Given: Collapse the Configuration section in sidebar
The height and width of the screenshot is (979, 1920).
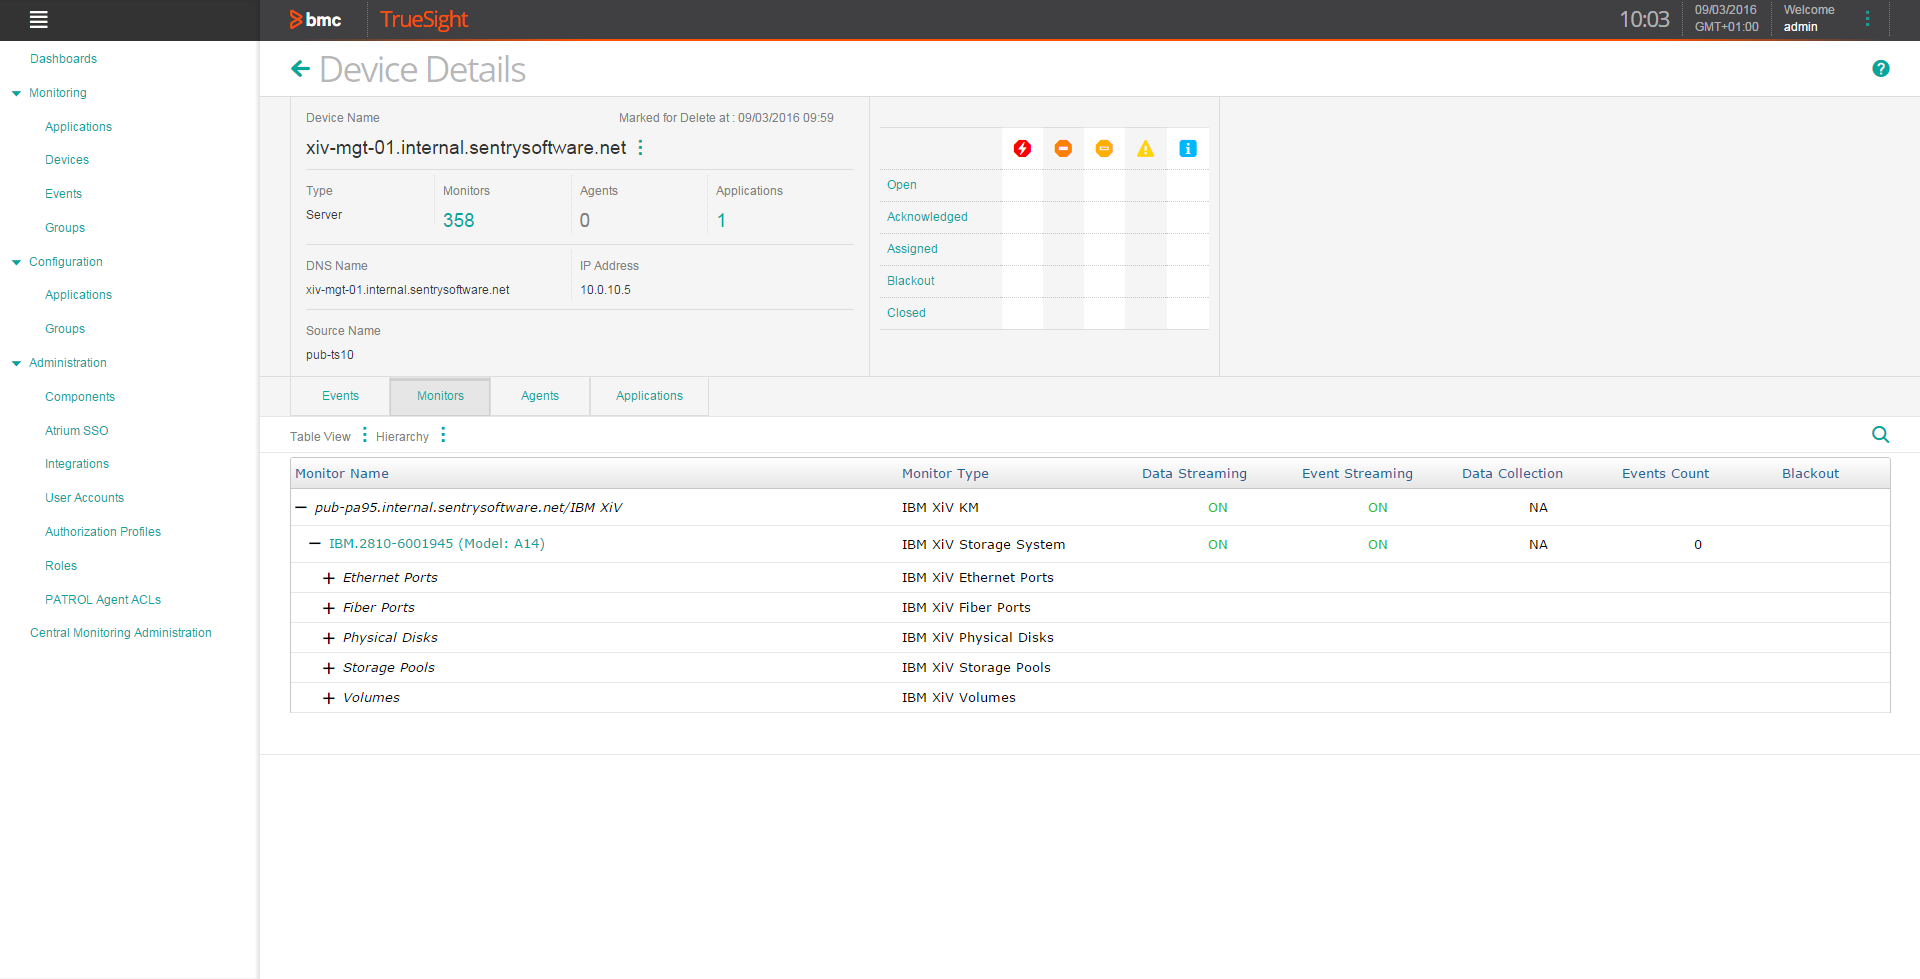Looking at the screenshot, I should click(x=16, y=262).
